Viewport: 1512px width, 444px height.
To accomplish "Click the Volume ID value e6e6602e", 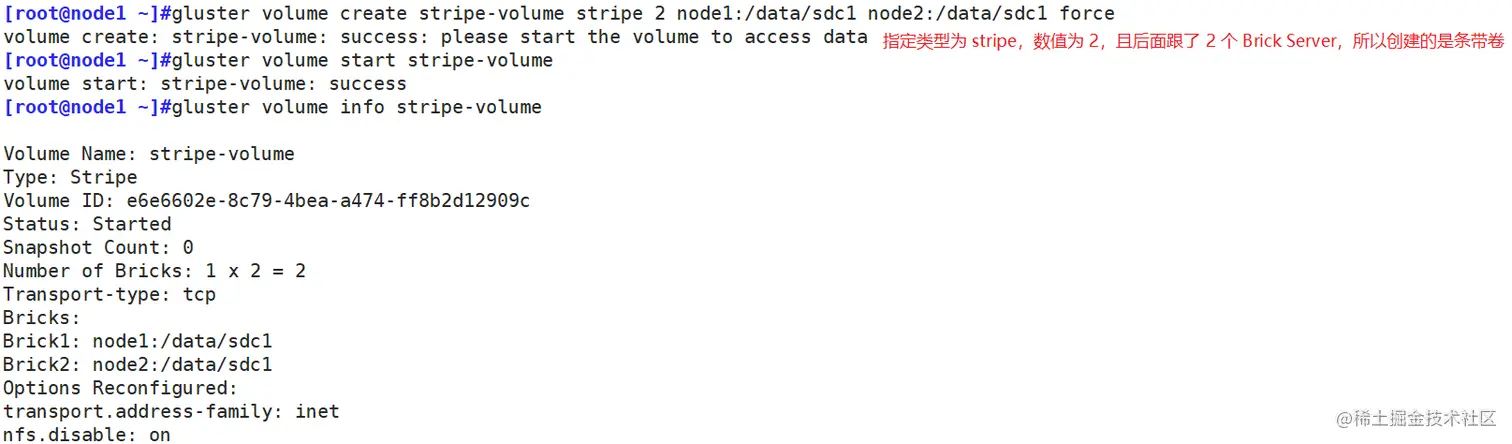I will tap(339, 201).
